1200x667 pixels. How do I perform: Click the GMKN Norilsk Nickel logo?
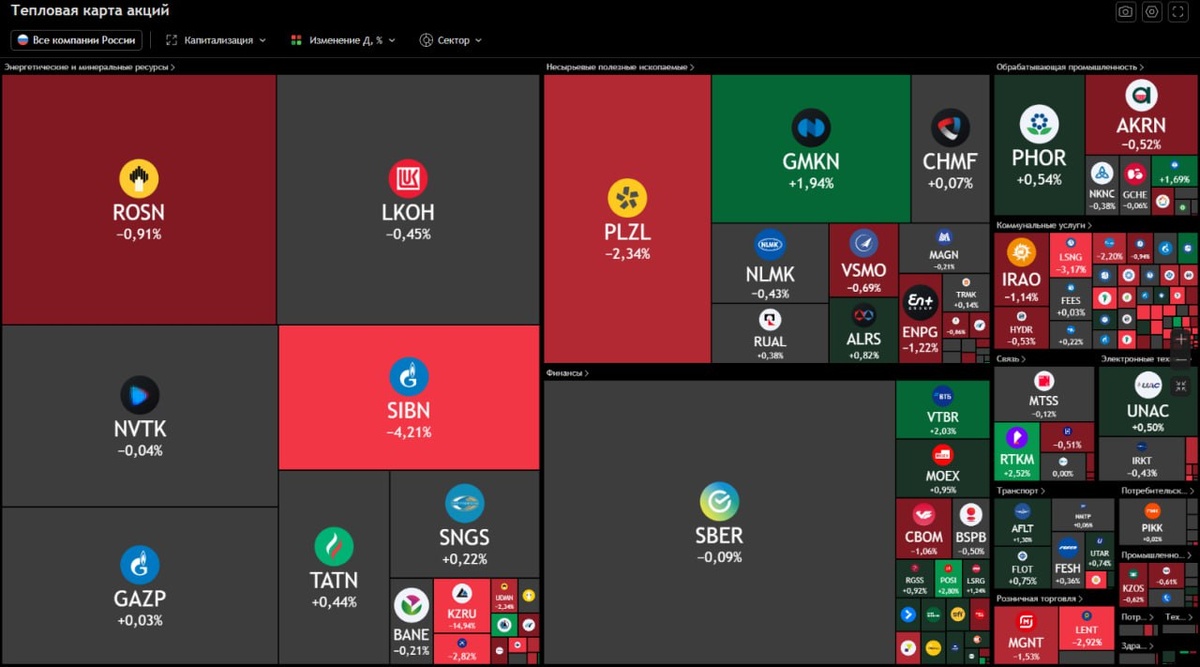tap(811, 128)
